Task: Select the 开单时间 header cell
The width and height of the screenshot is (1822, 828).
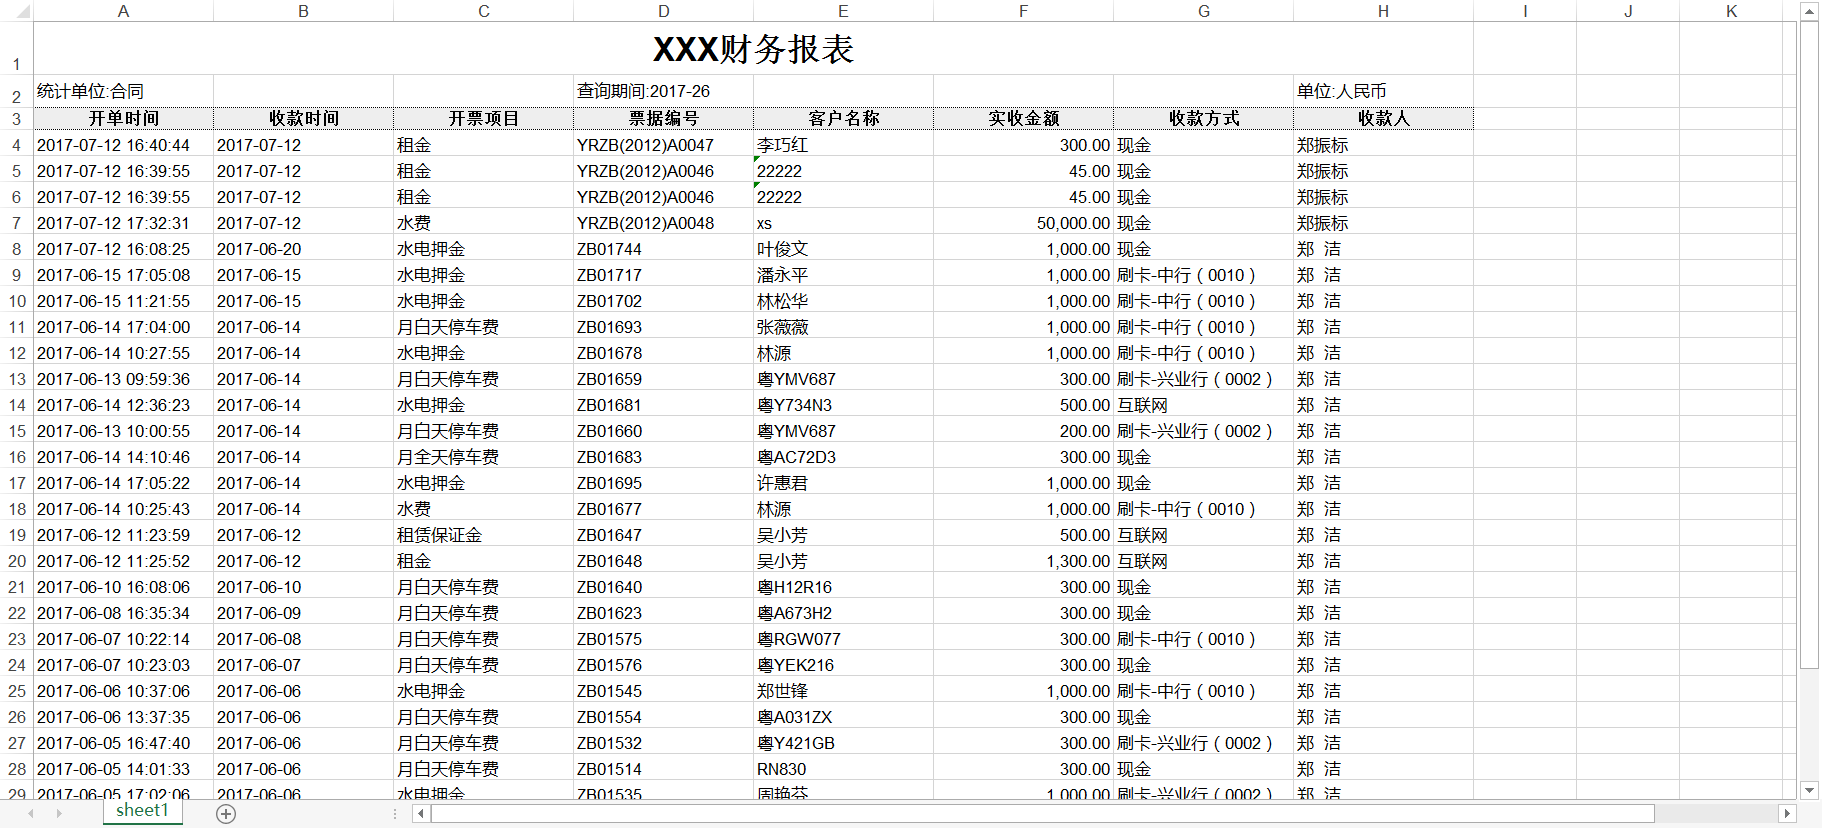Action: pyautogui.click(x=123, y=118)
